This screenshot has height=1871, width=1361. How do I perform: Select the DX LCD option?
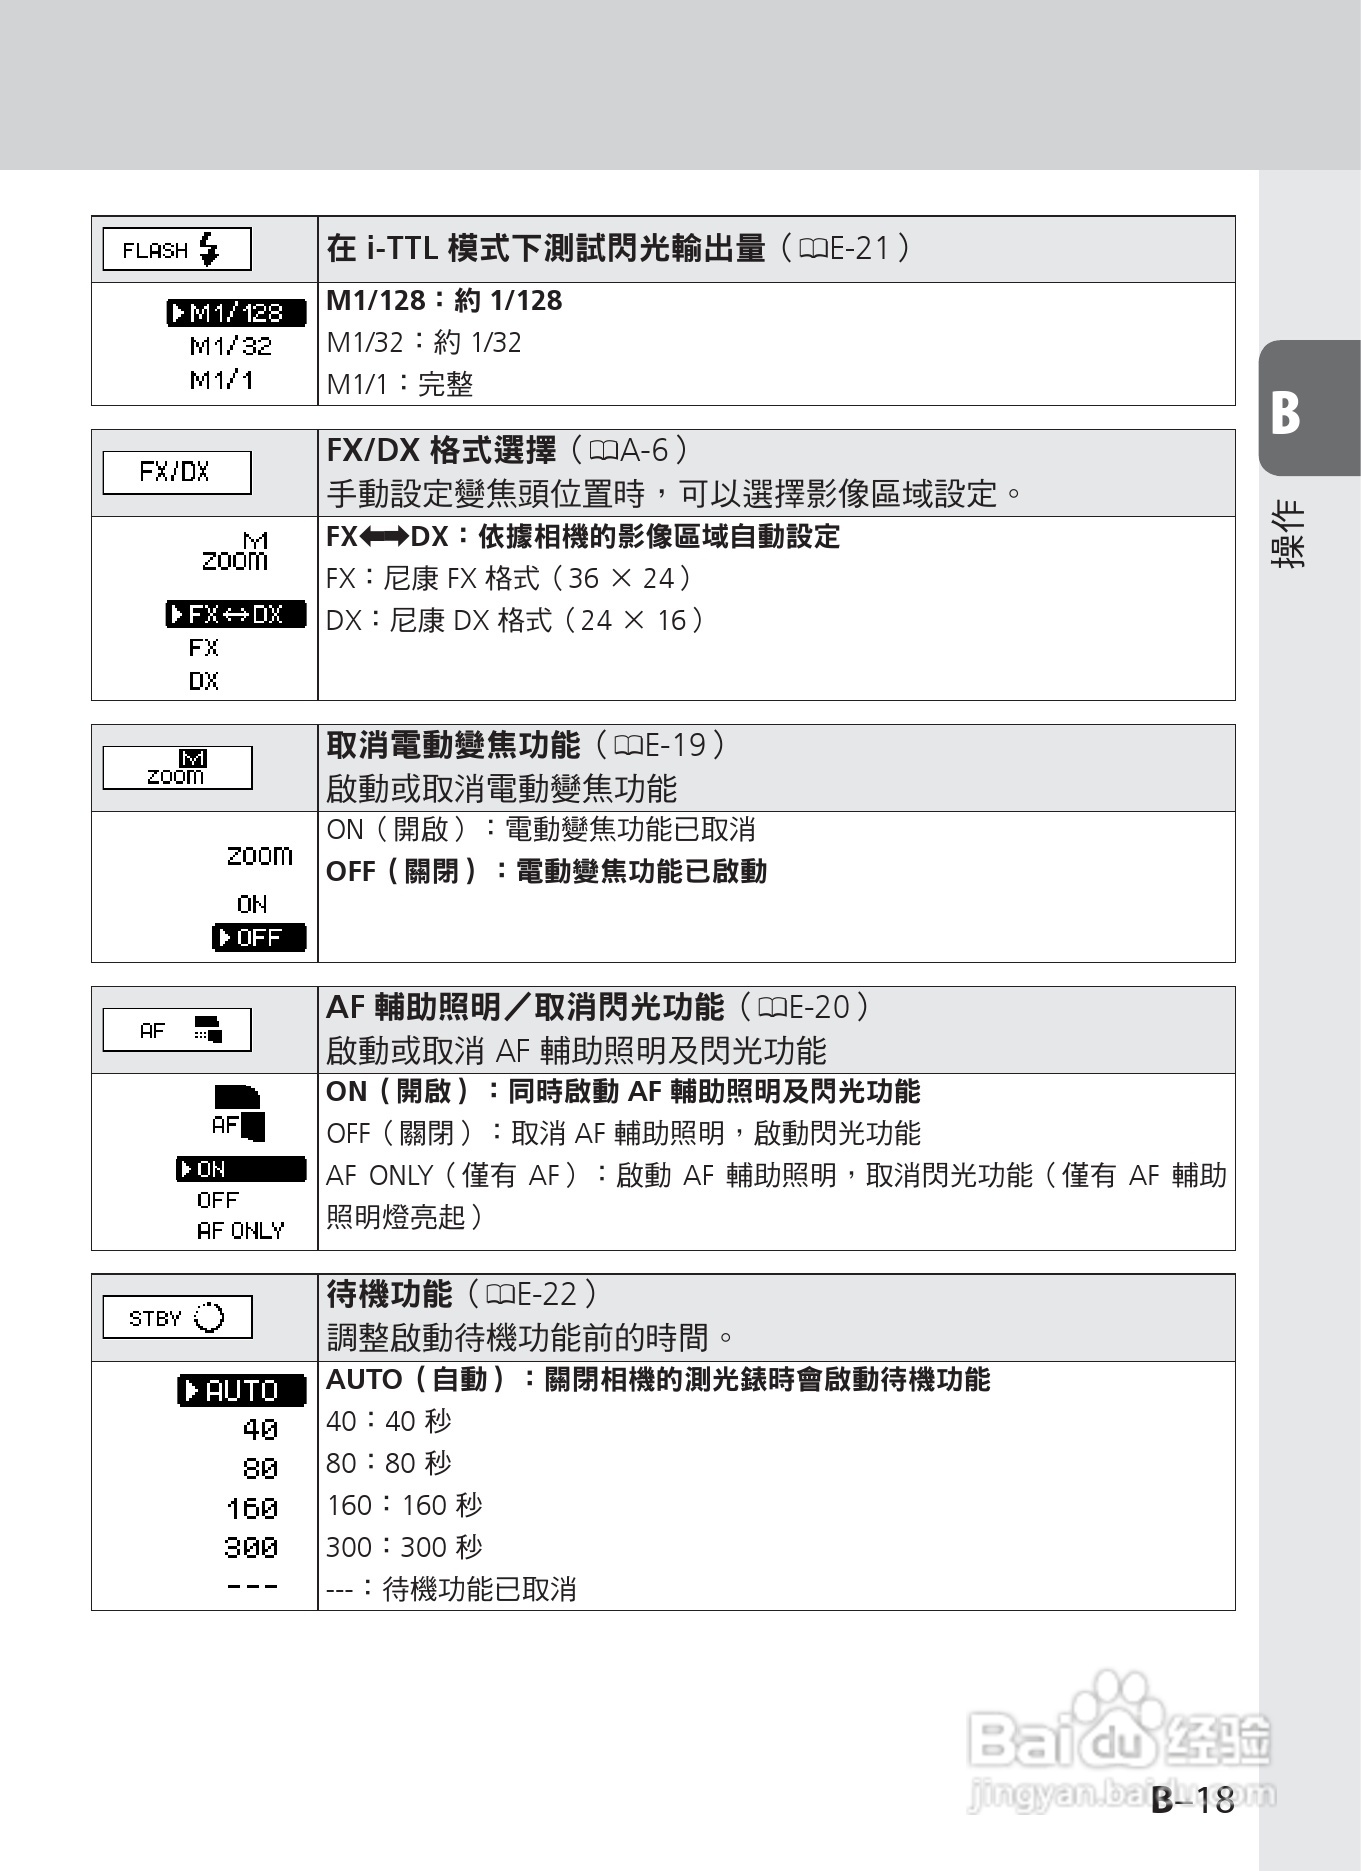point(203,681)
